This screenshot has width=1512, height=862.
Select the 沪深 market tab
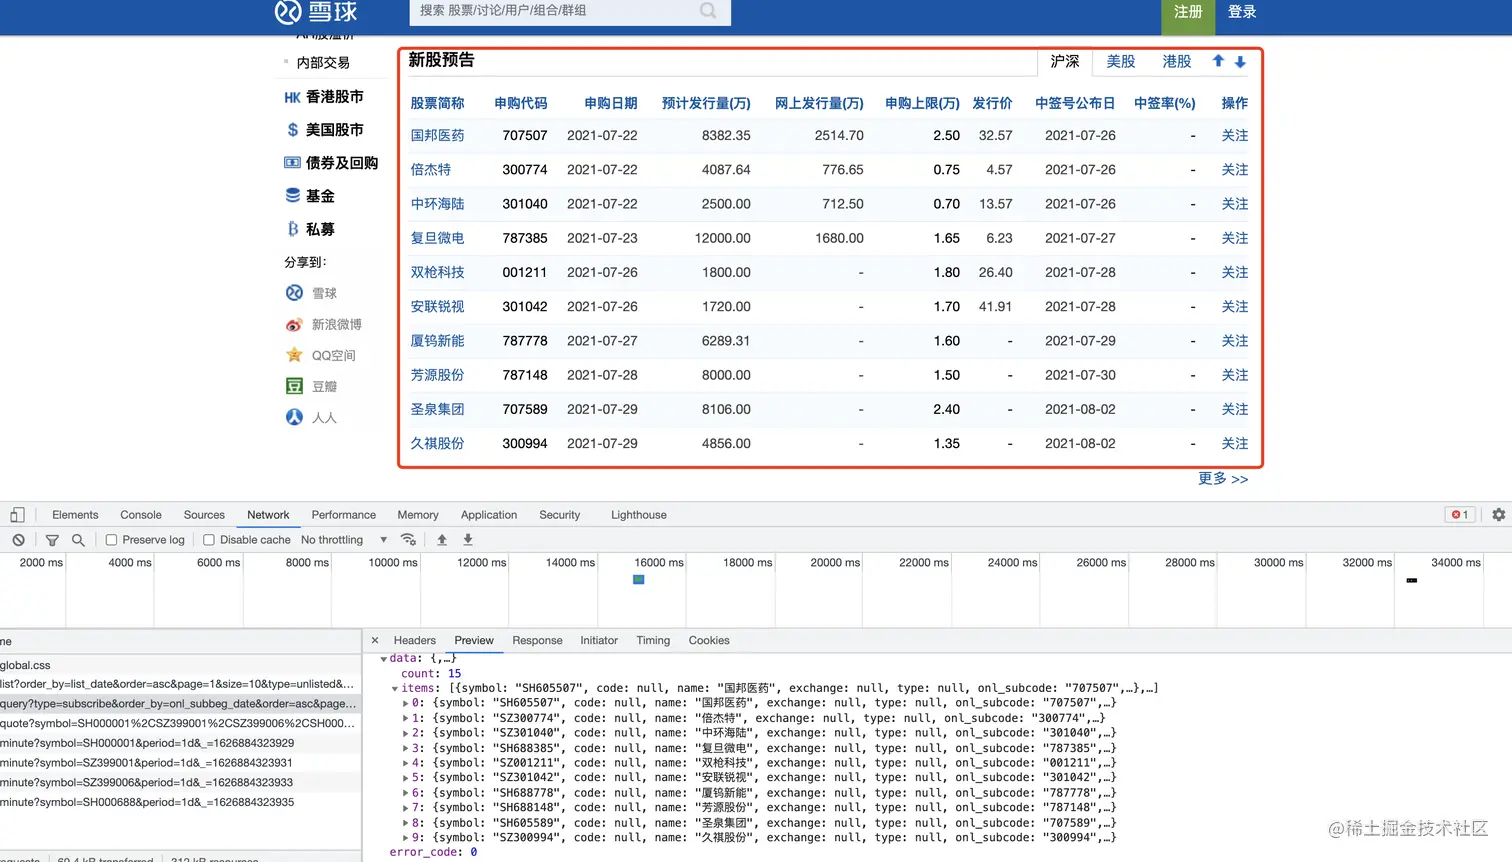coord(1065,62)
